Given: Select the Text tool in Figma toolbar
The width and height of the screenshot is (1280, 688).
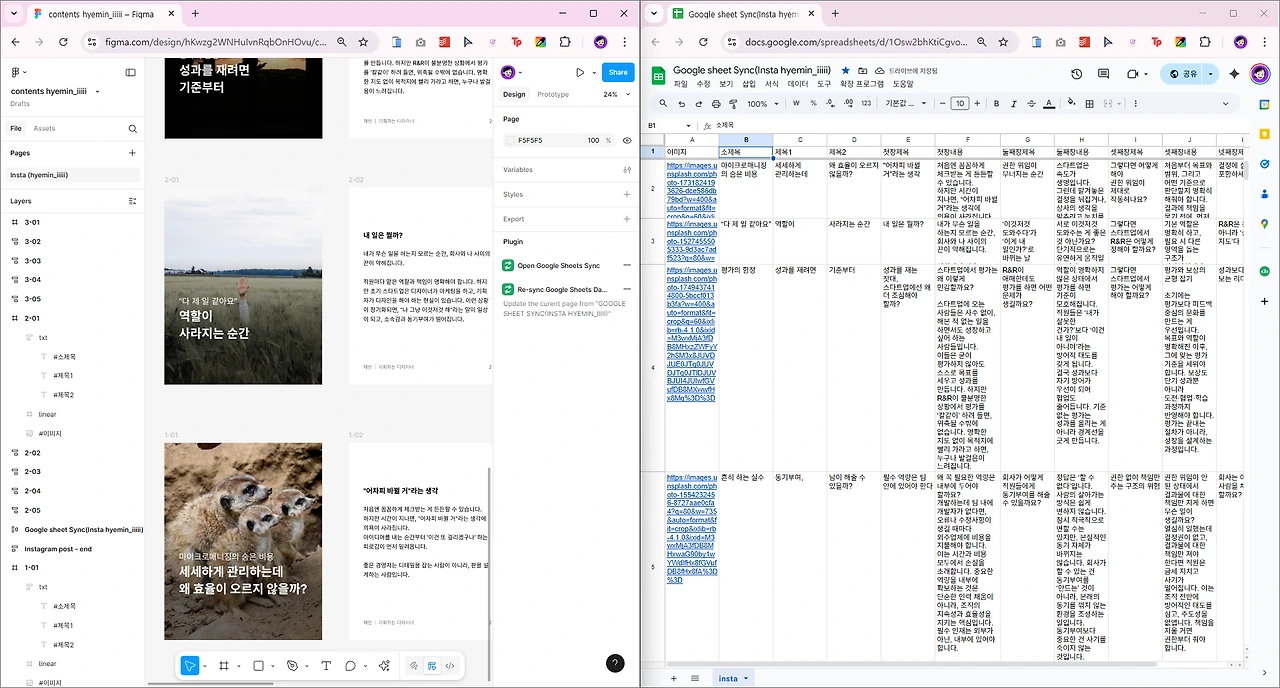Looking at the screenshot, I should [x=326, y=666].
